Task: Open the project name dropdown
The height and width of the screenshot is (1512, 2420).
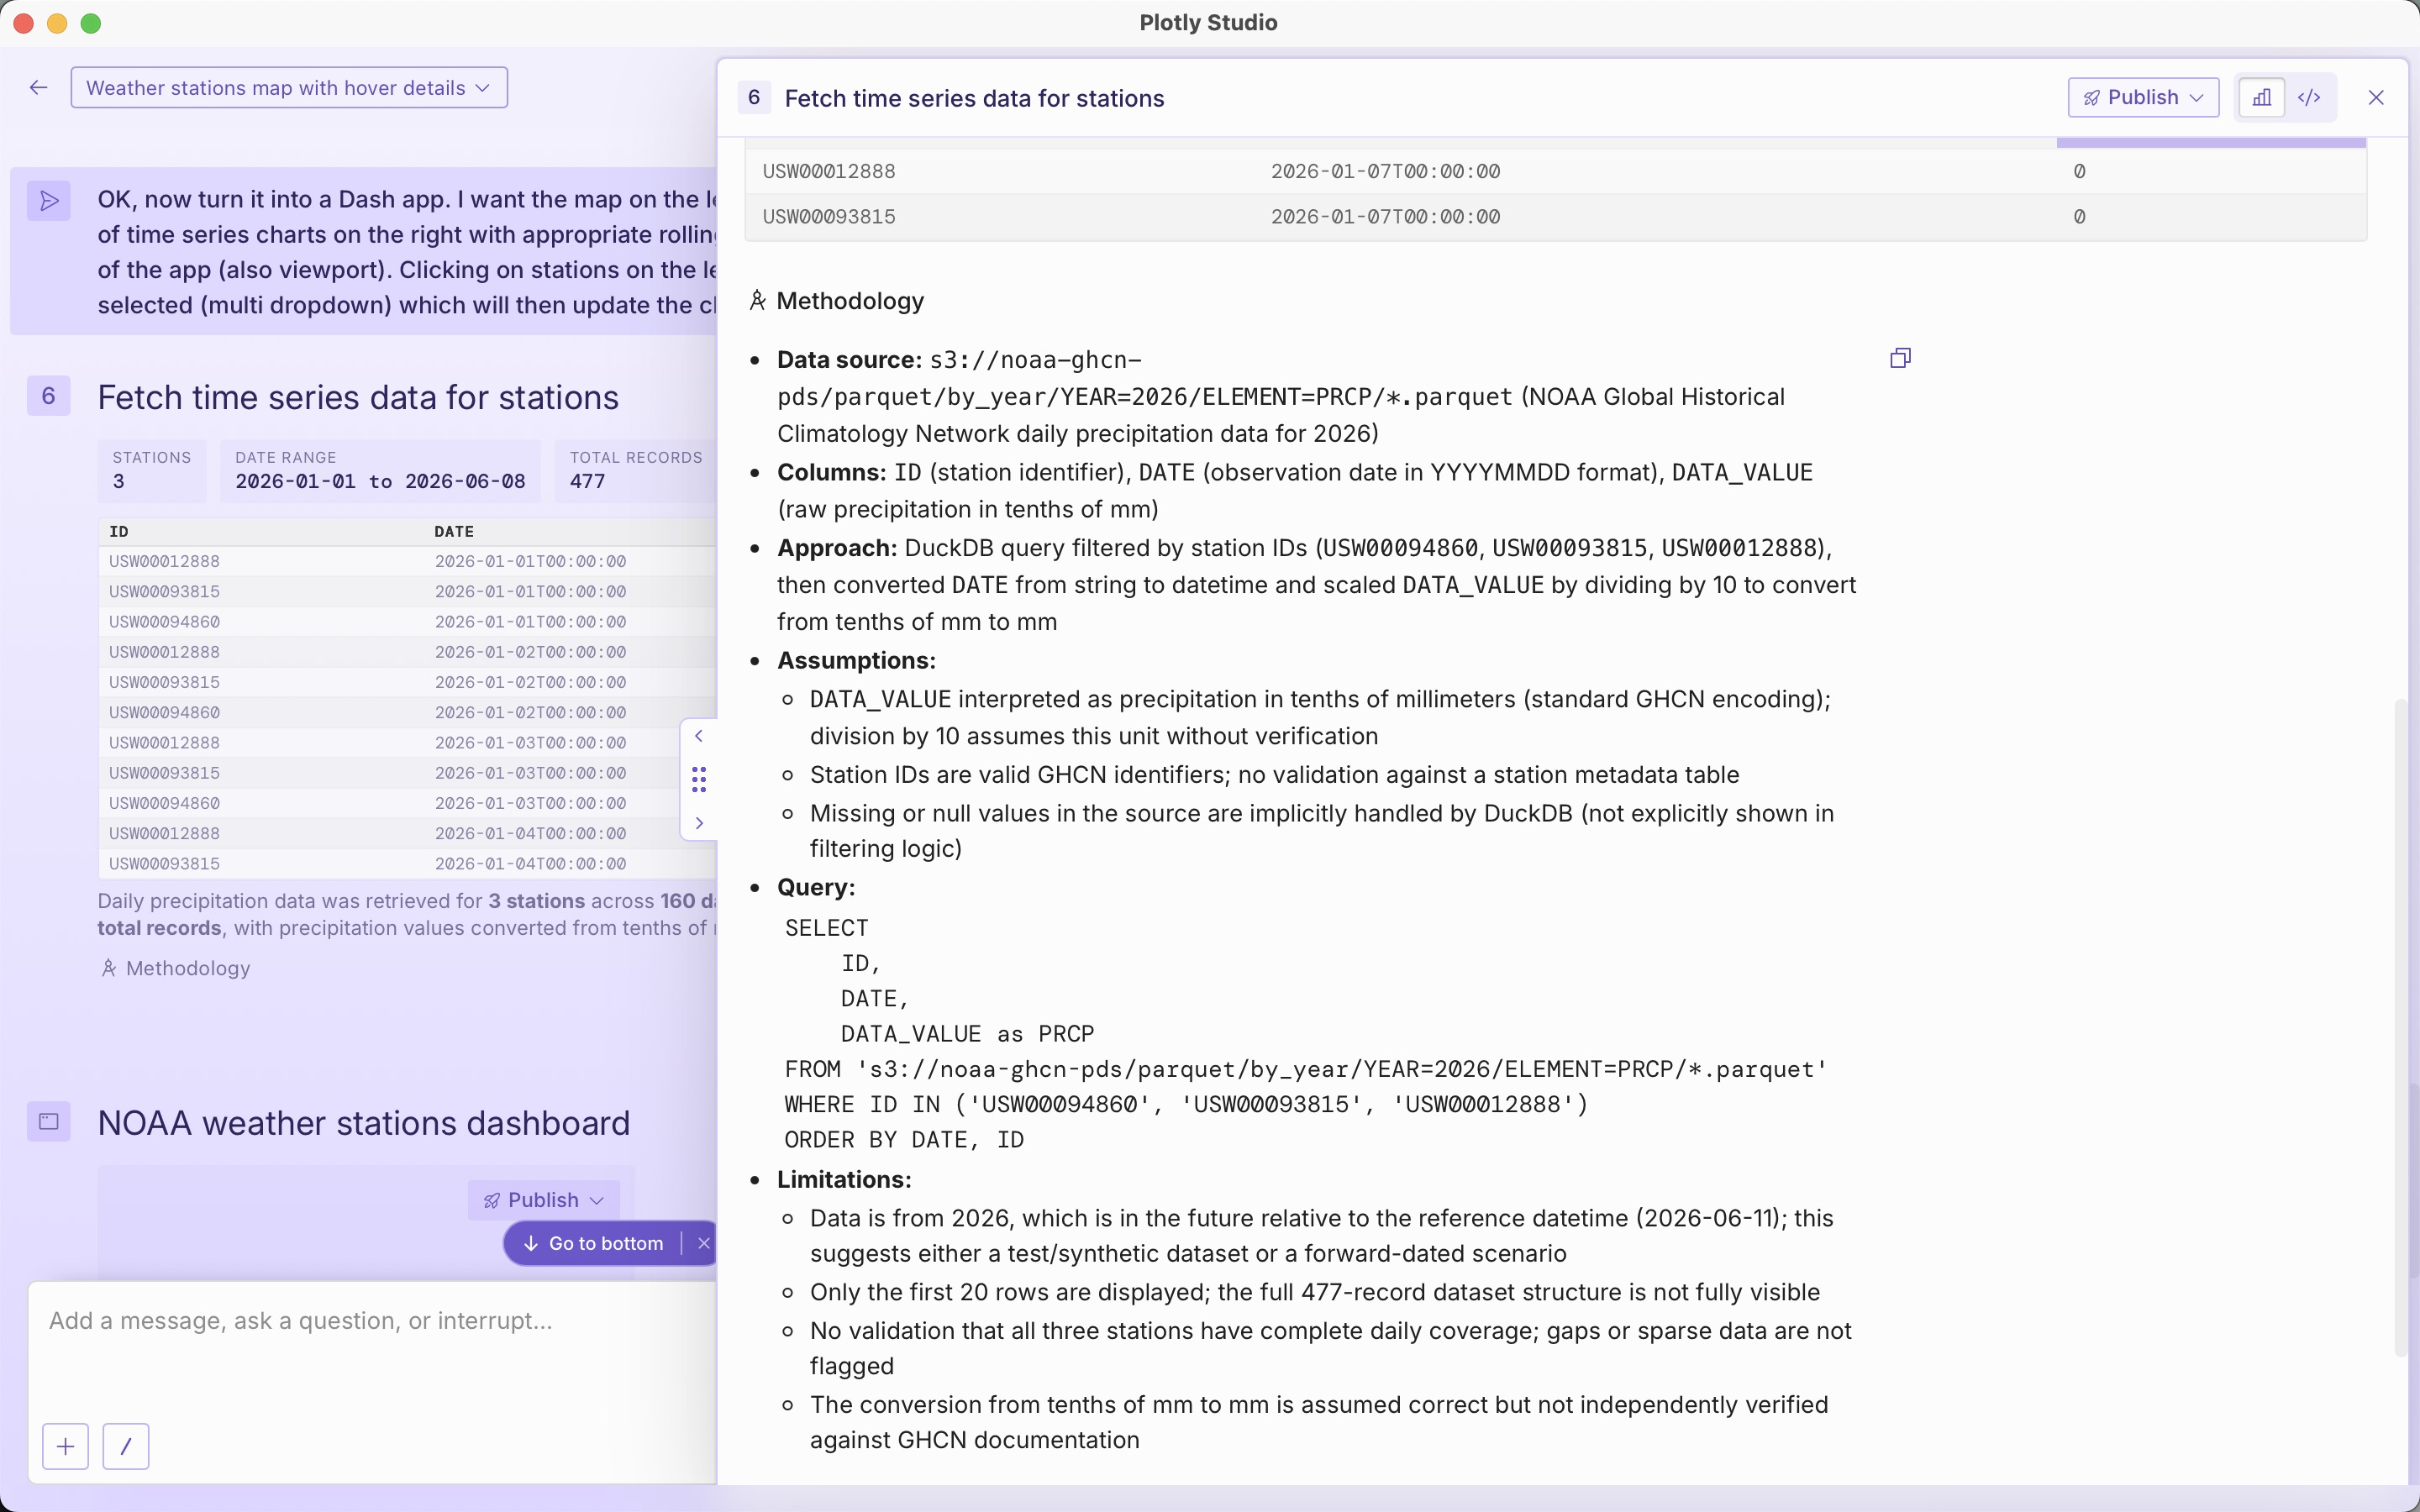Action: pos(289,88)
